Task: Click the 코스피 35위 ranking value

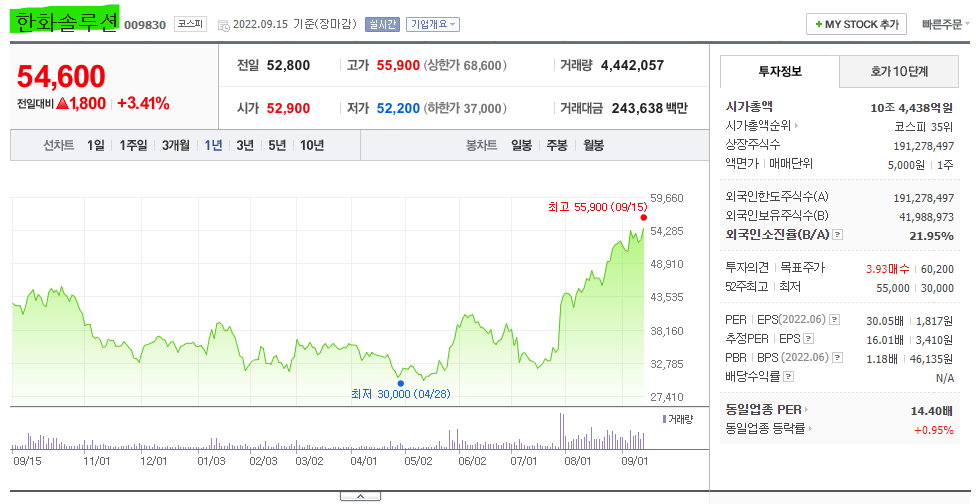Action: pyautogui.click(x=924, y=126)
